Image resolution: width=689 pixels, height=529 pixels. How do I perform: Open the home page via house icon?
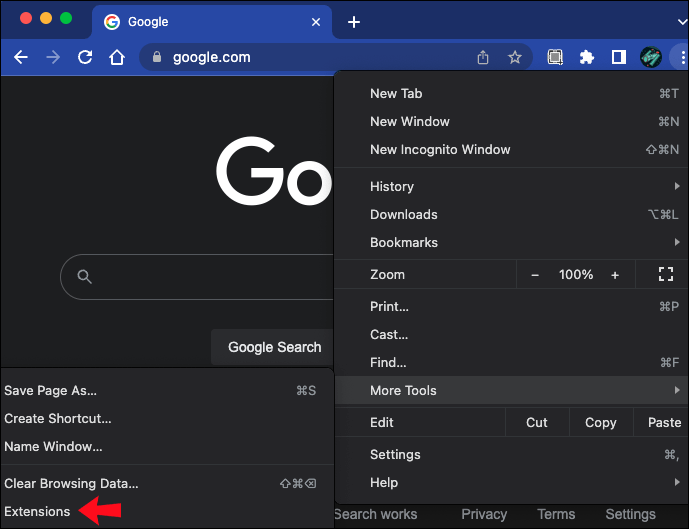click(x=117, y=57)
